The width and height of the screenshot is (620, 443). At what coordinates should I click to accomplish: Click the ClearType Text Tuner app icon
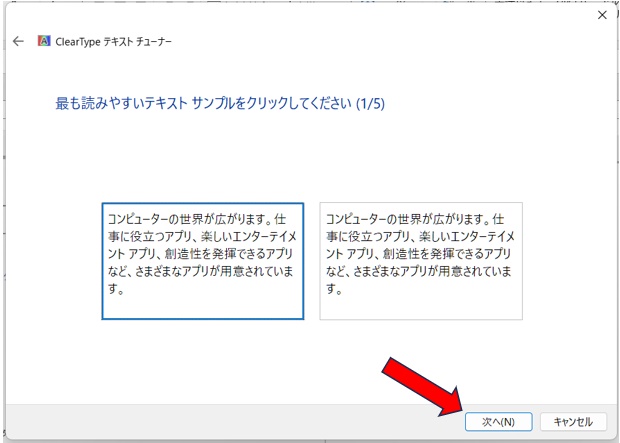[x=44, y=42]
